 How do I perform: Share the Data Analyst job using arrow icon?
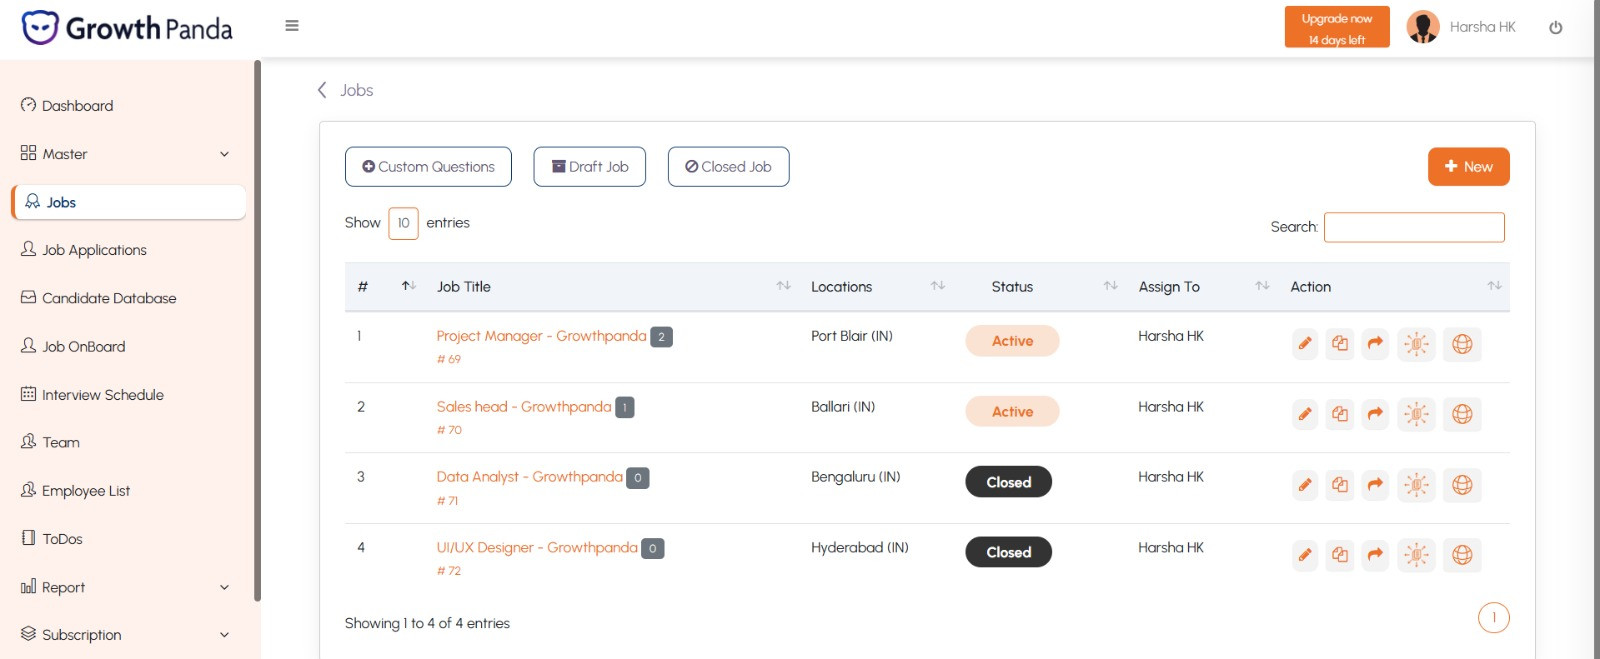coord(1376,485)
